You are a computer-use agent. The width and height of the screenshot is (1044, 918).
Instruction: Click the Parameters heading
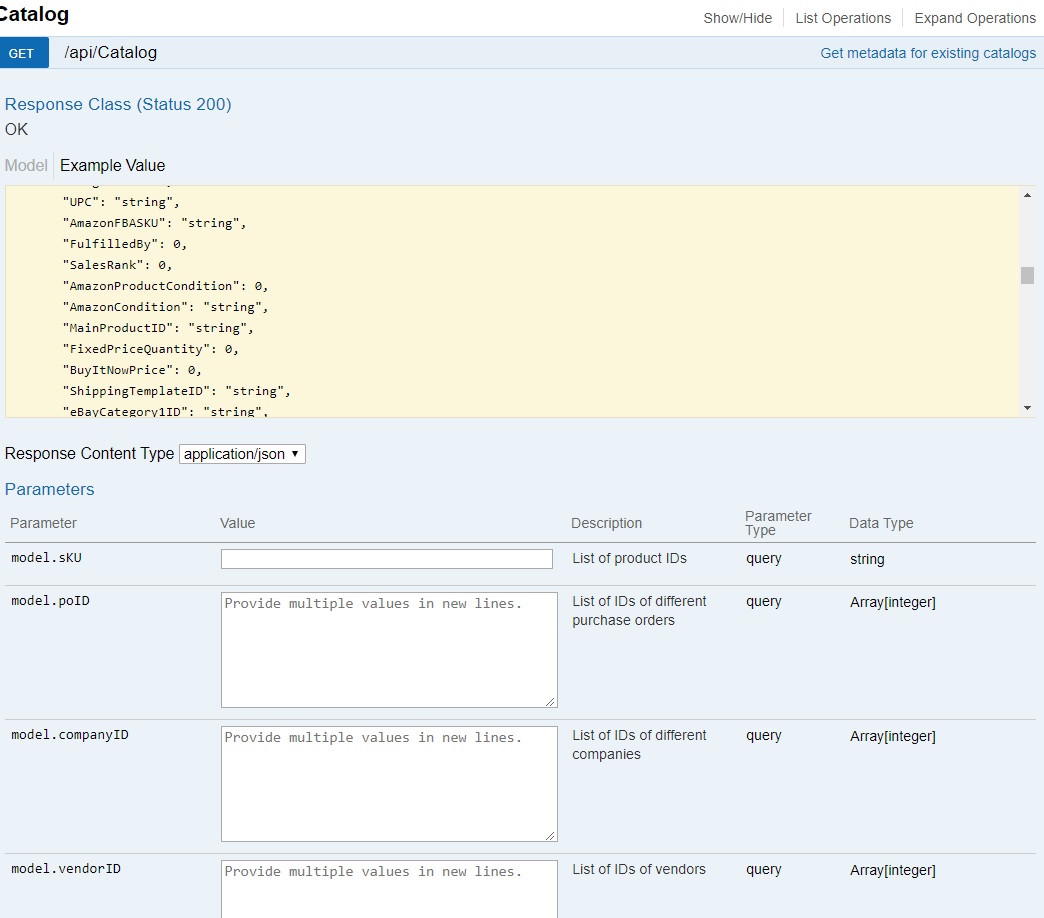49,489
